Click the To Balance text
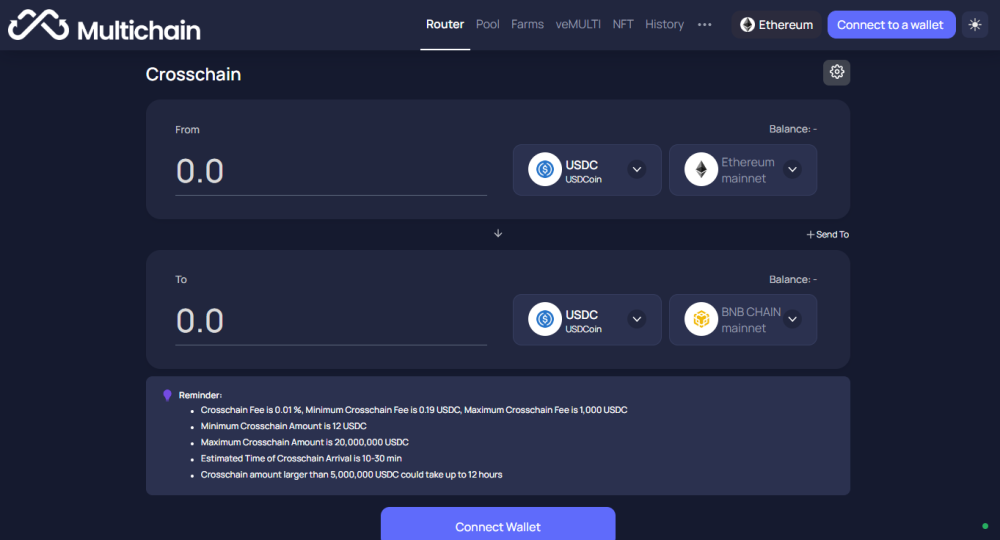 [x=793, y=279]
